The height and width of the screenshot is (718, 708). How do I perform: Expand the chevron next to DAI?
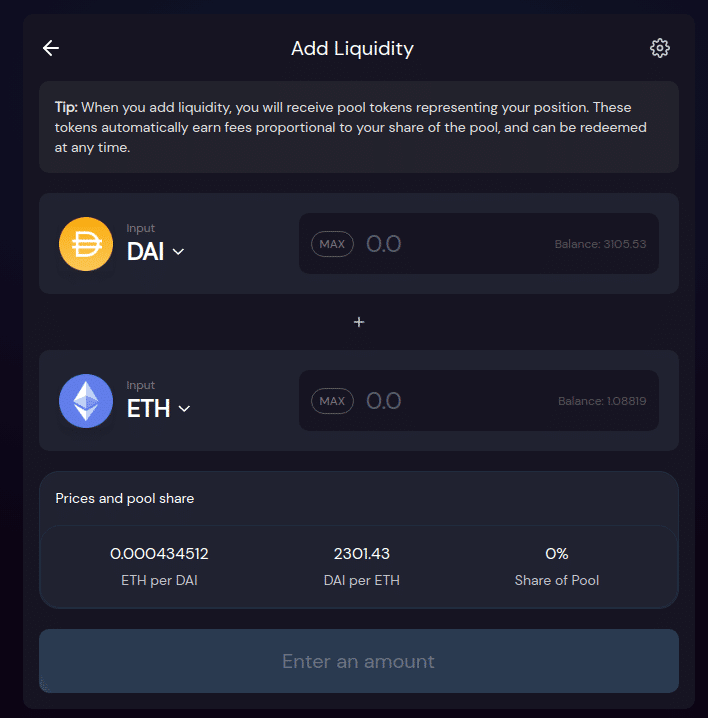179,252
